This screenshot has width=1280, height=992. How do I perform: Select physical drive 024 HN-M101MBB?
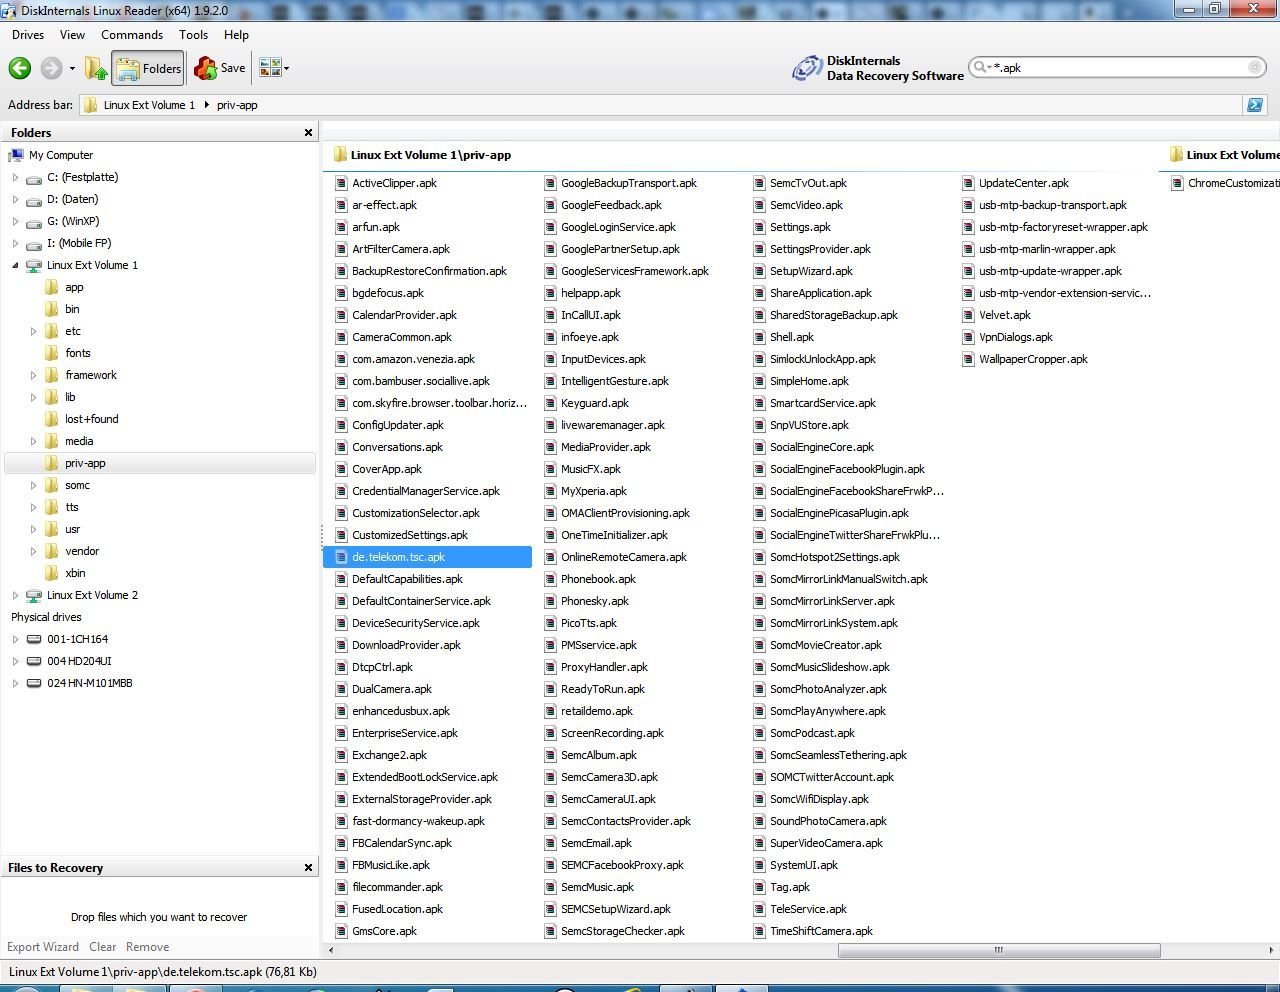tap(89, 683)
